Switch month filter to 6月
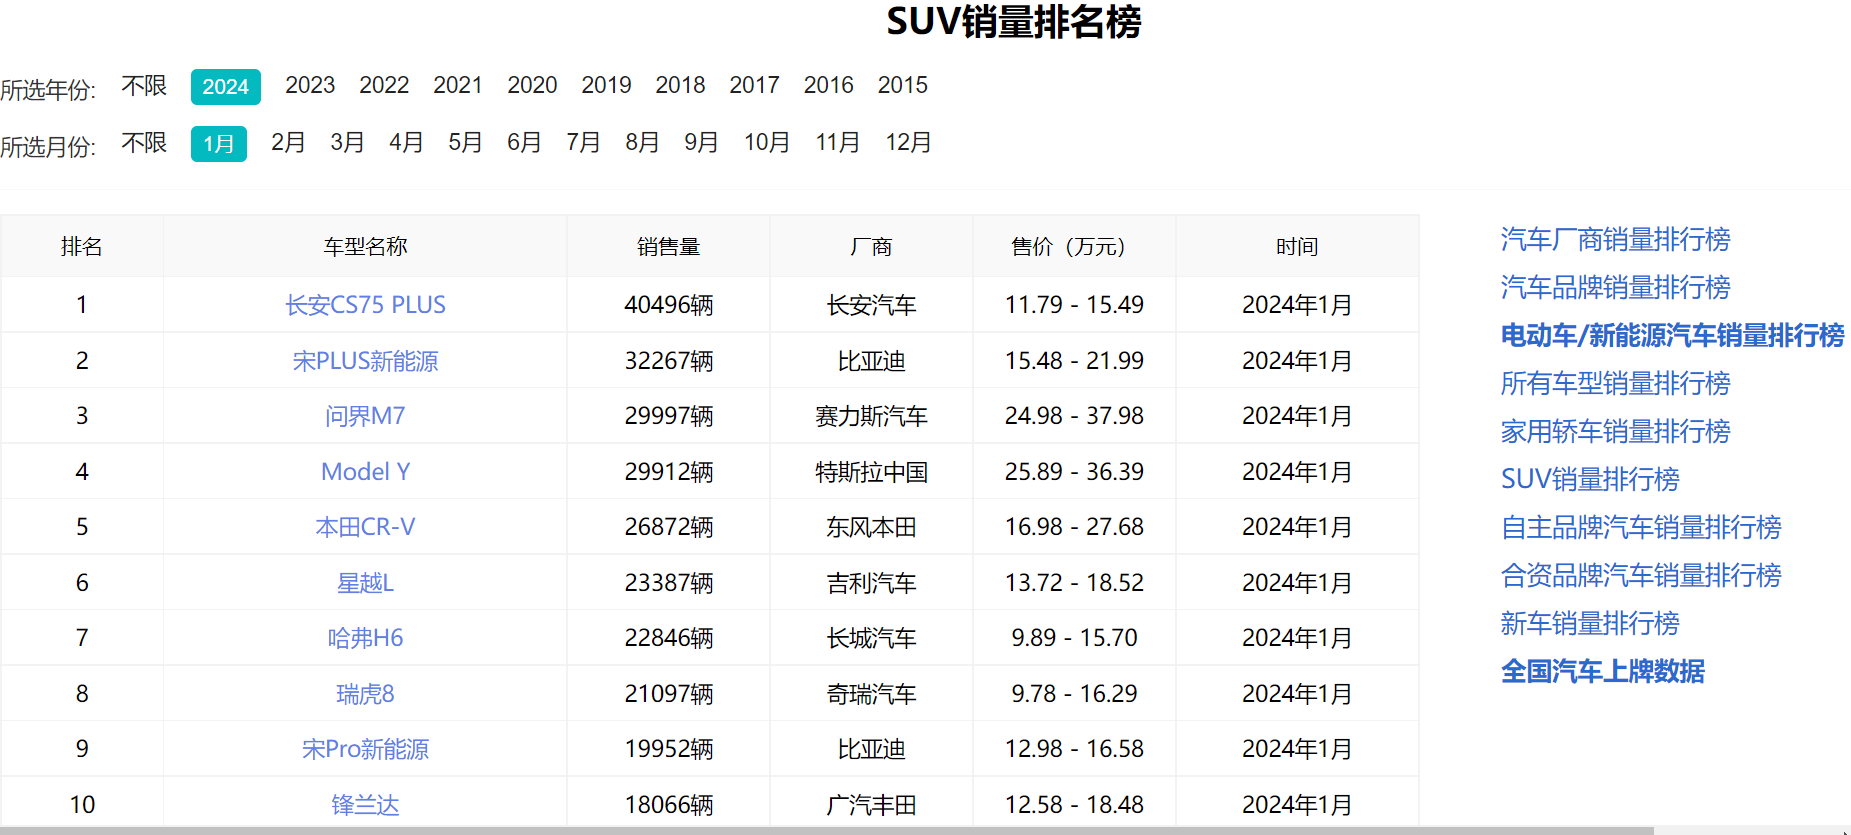This screenshot has width=1851, height=835. coord(524,142)
